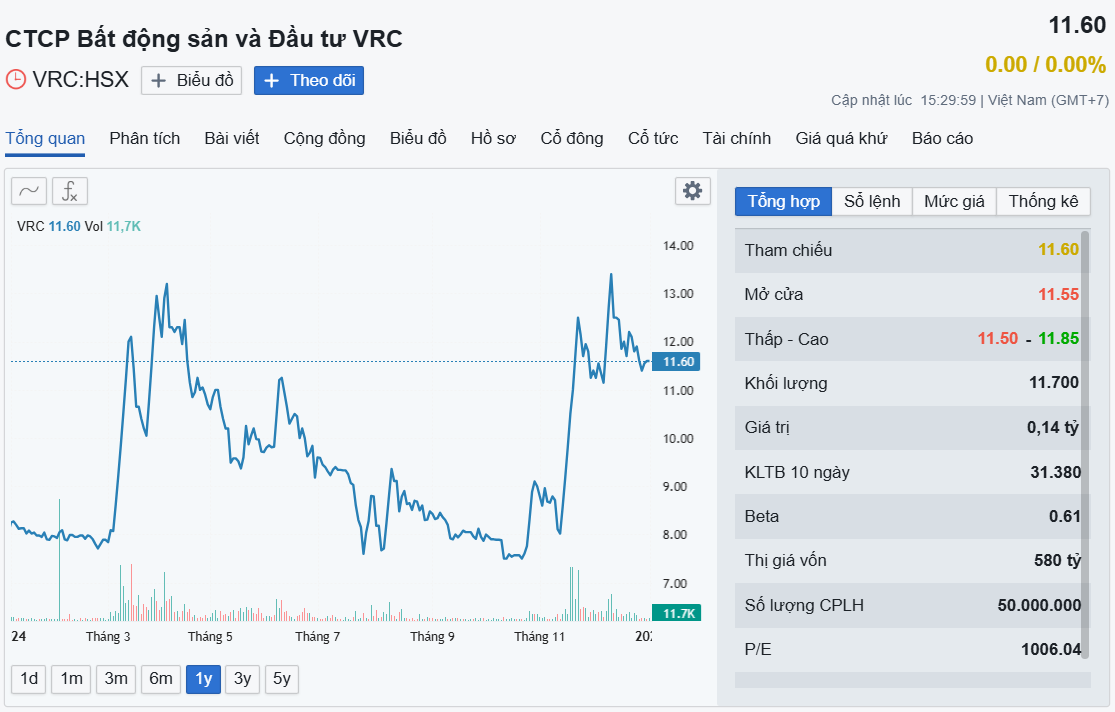
Task: Click the clock icon beside VRC:HSX
Action: [16, 80]
